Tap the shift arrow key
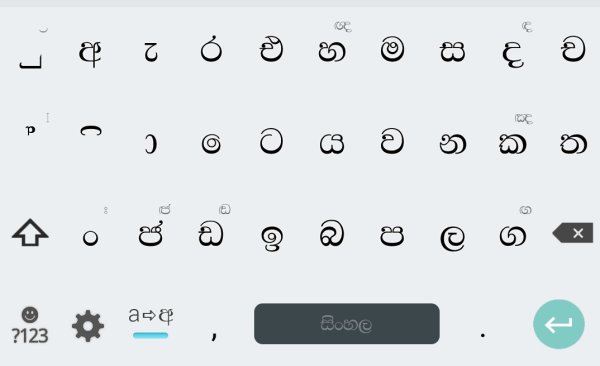600x366 pixels. tap(30, 232)
